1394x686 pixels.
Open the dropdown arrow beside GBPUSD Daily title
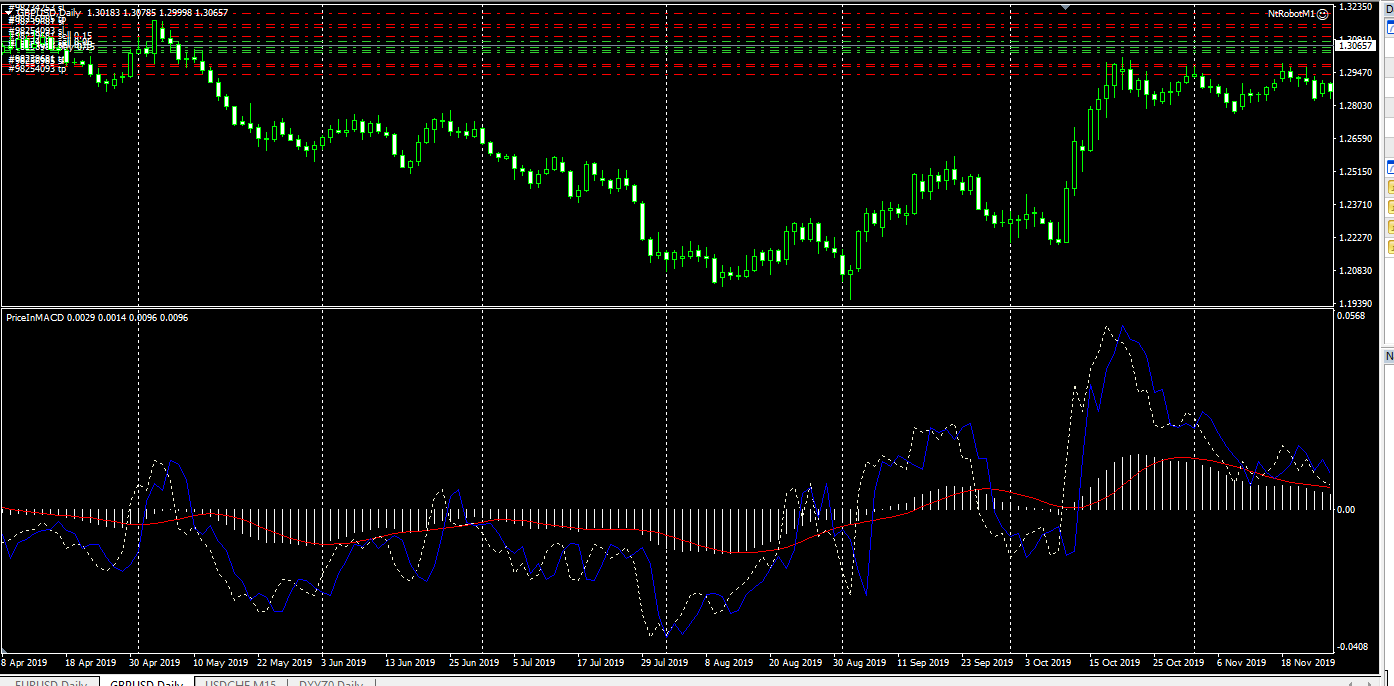point(8,13)
